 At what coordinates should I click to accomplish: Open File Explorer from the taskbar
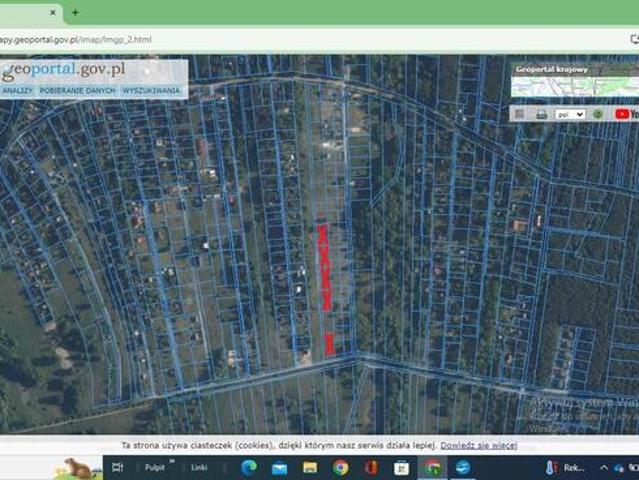pyautogui.click(x=310, y=467)
